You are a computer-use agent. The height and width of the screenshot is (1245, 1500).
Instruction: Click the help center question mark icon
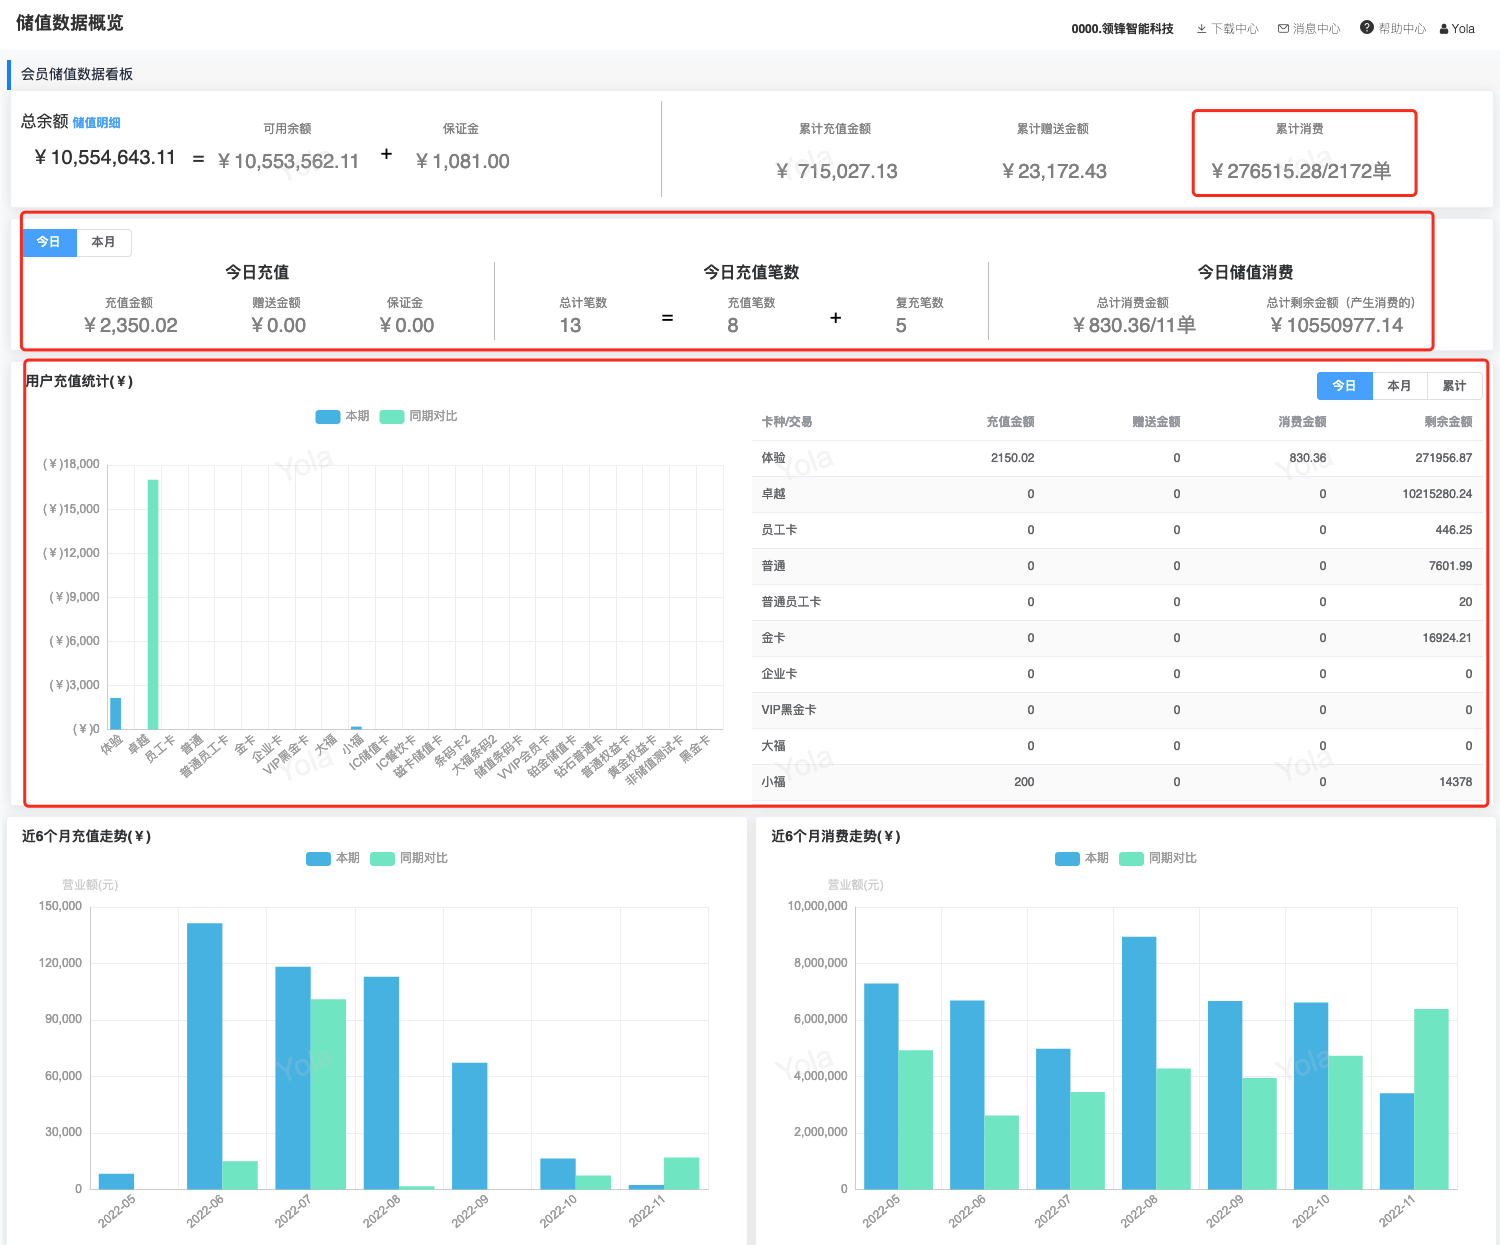pos(1367,28)
